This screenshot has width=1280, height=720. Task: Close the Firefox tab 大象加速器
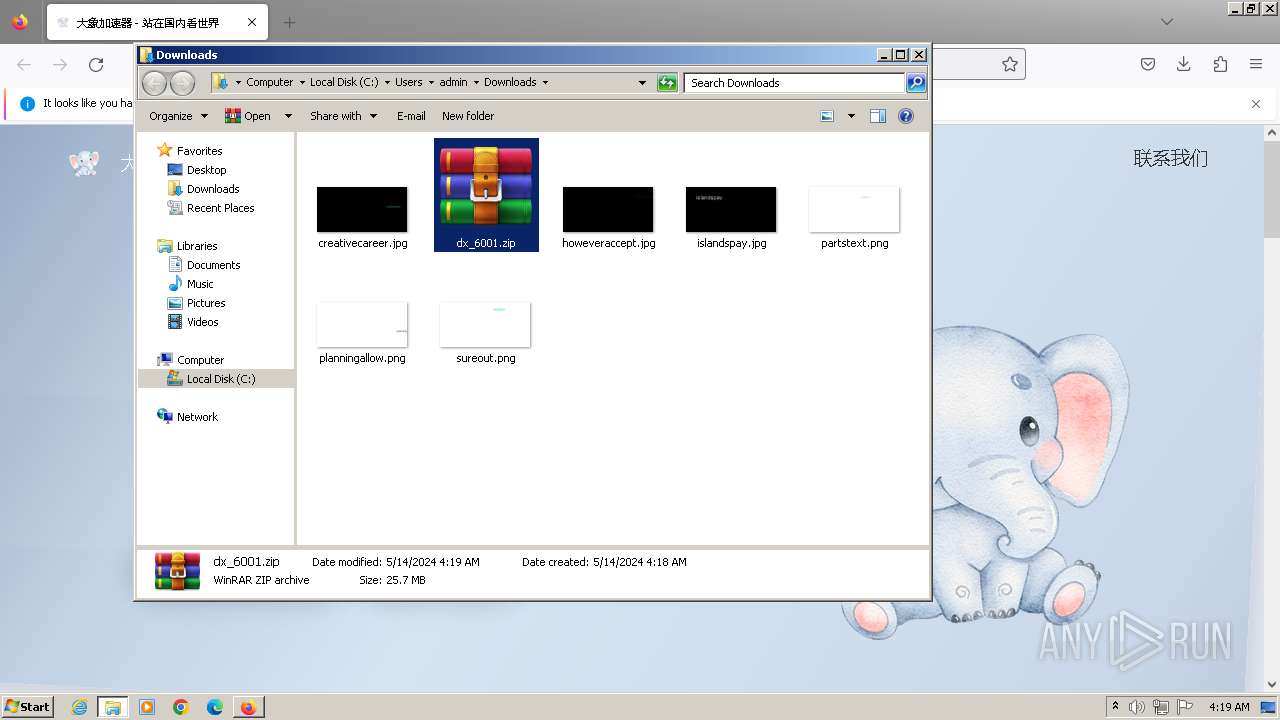point(251,22)
